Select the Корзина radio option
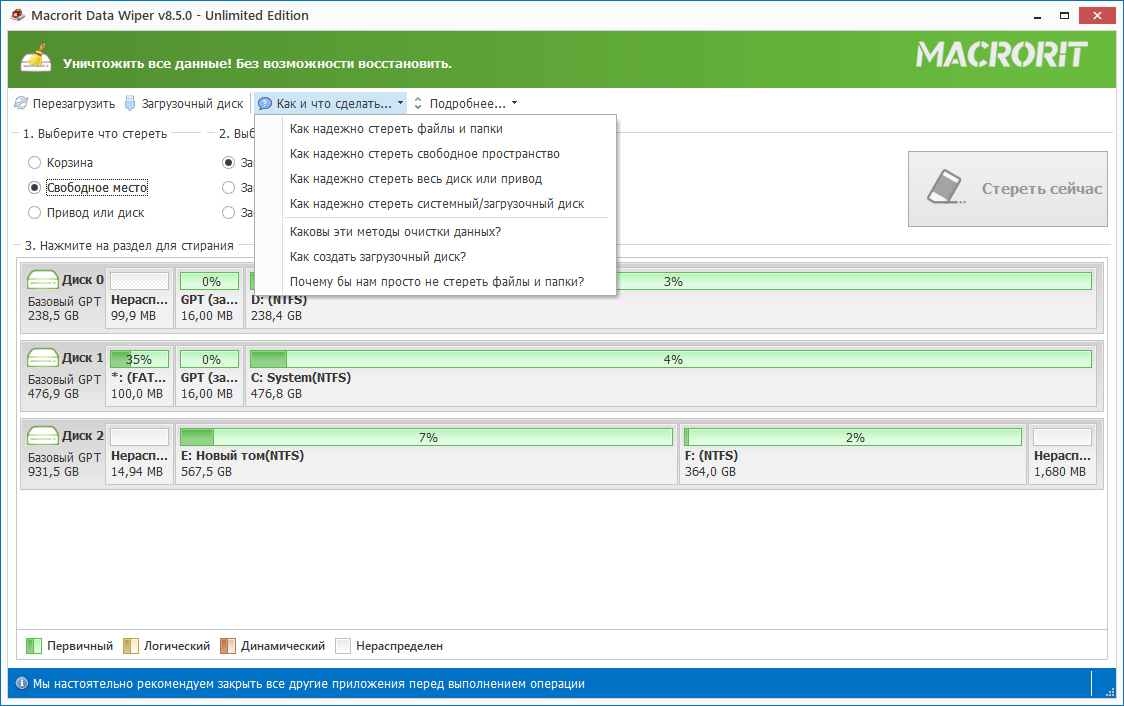Screen dimensions: 1124x706 click(x=35, y=162)
